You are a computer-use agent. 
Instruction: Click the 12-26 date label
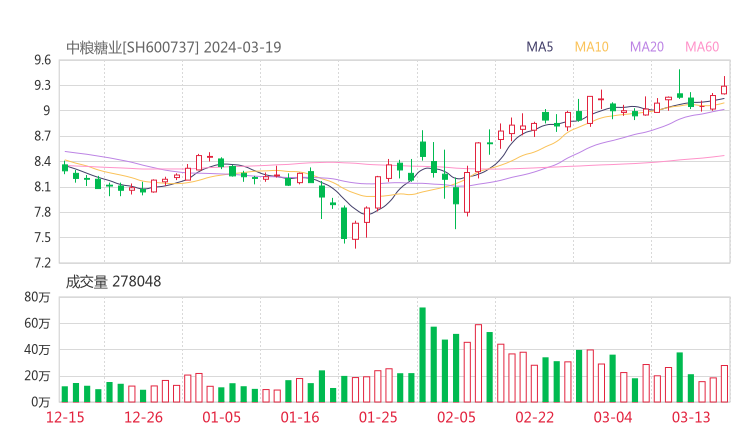pos(143,417)
